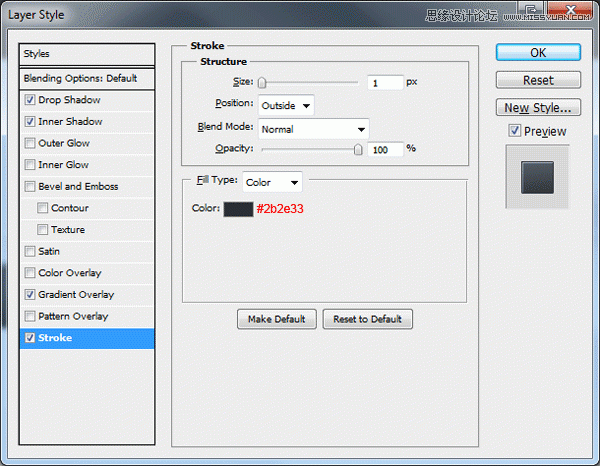Click the Opacity slider handle
This screenshot has height=466, width=600.
358,149
